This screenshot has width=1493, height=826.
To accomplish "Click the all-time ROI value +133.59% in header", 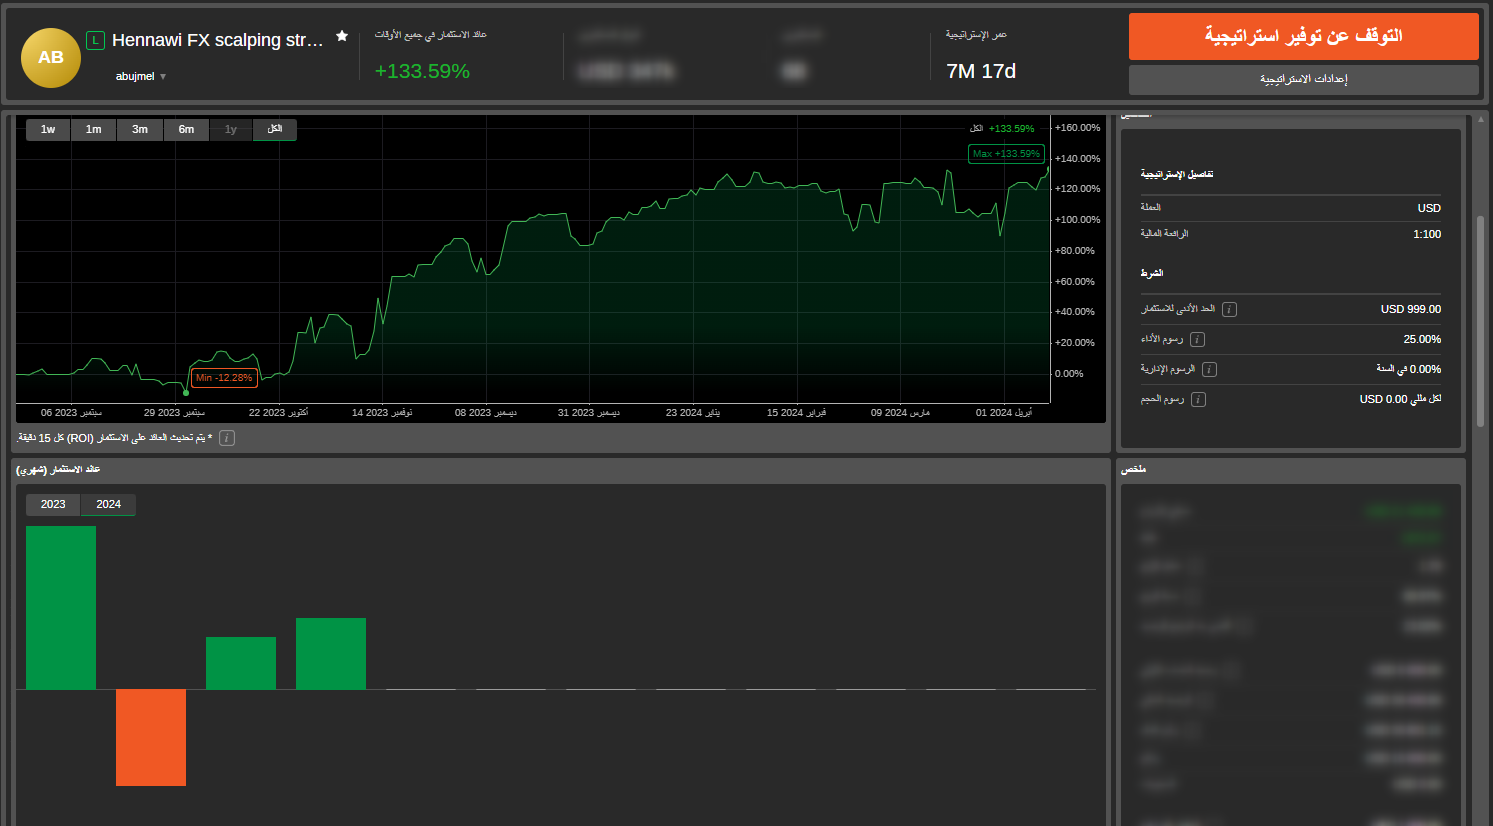I will pos(422,71).
